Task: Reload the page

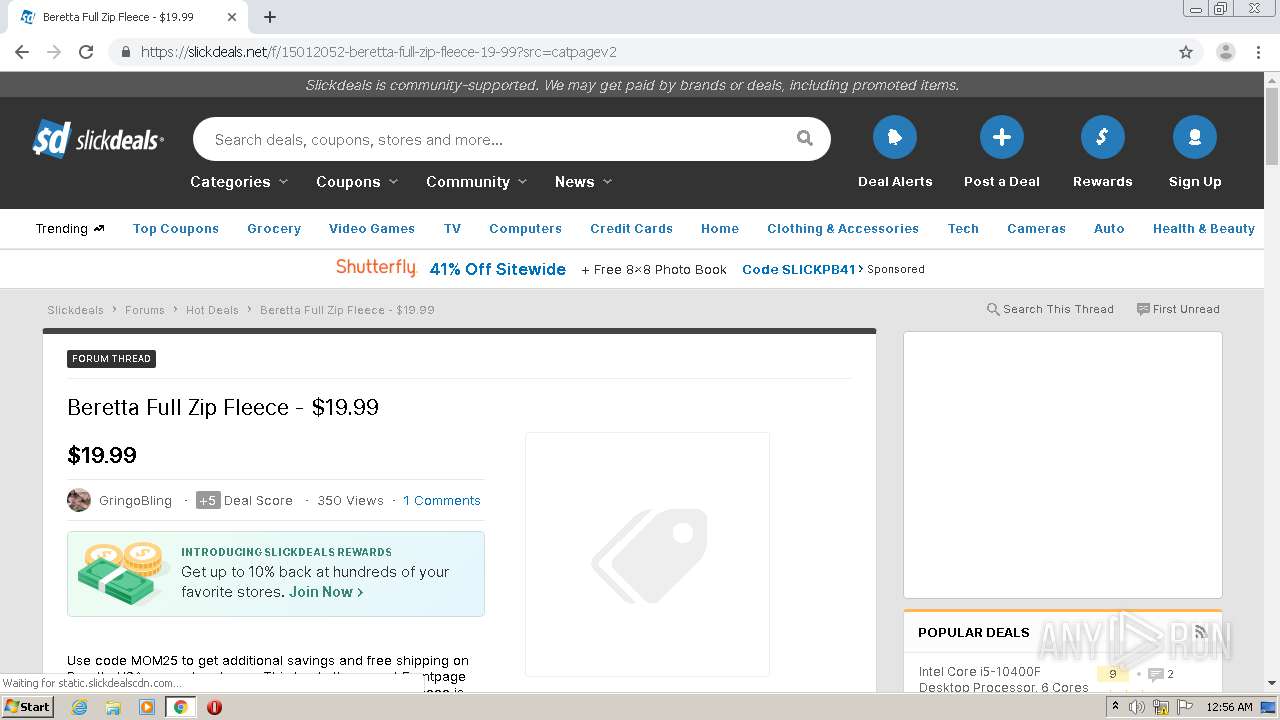Action: pos(86,52)
